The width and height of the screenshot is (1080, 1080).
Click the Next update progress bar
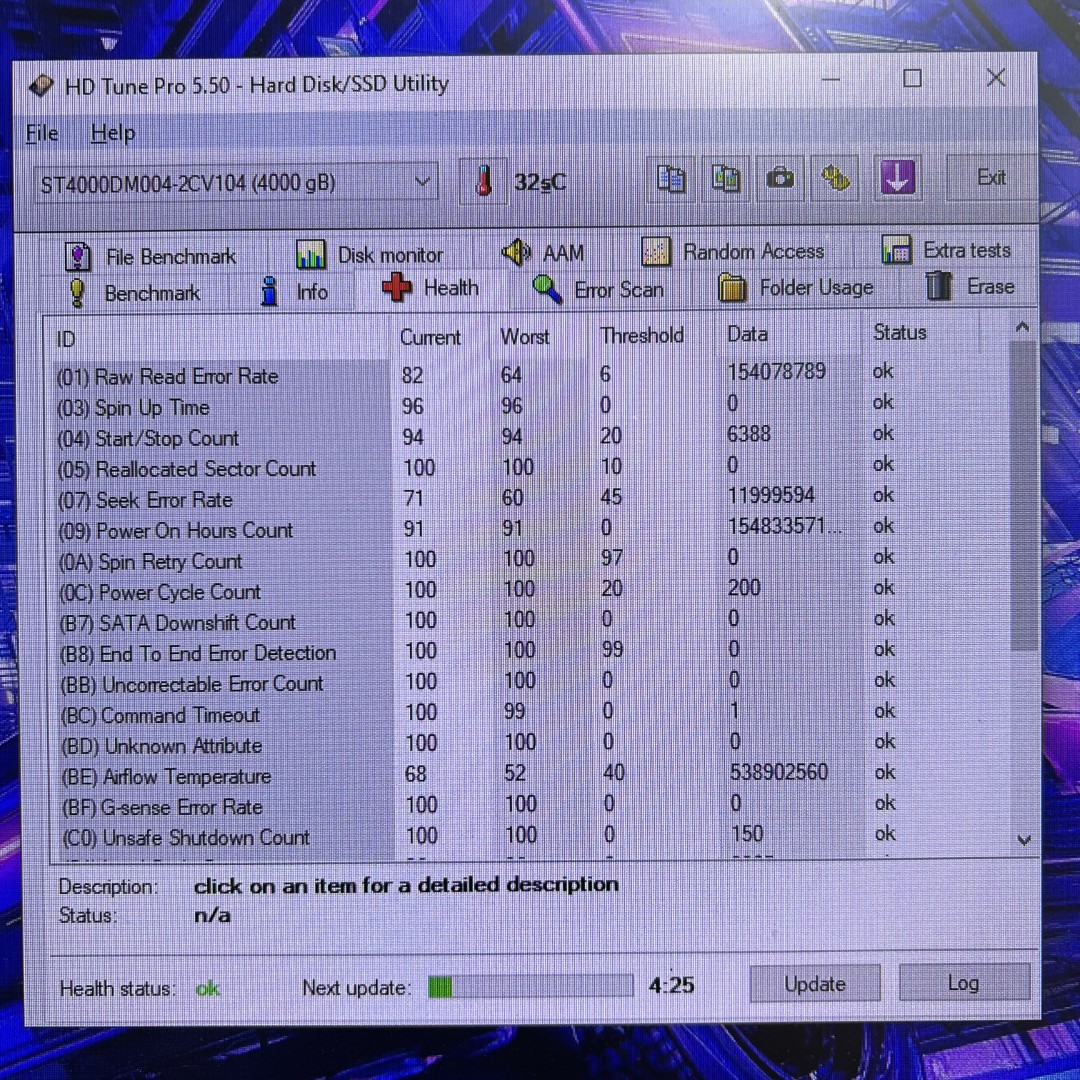pos(531,987)
